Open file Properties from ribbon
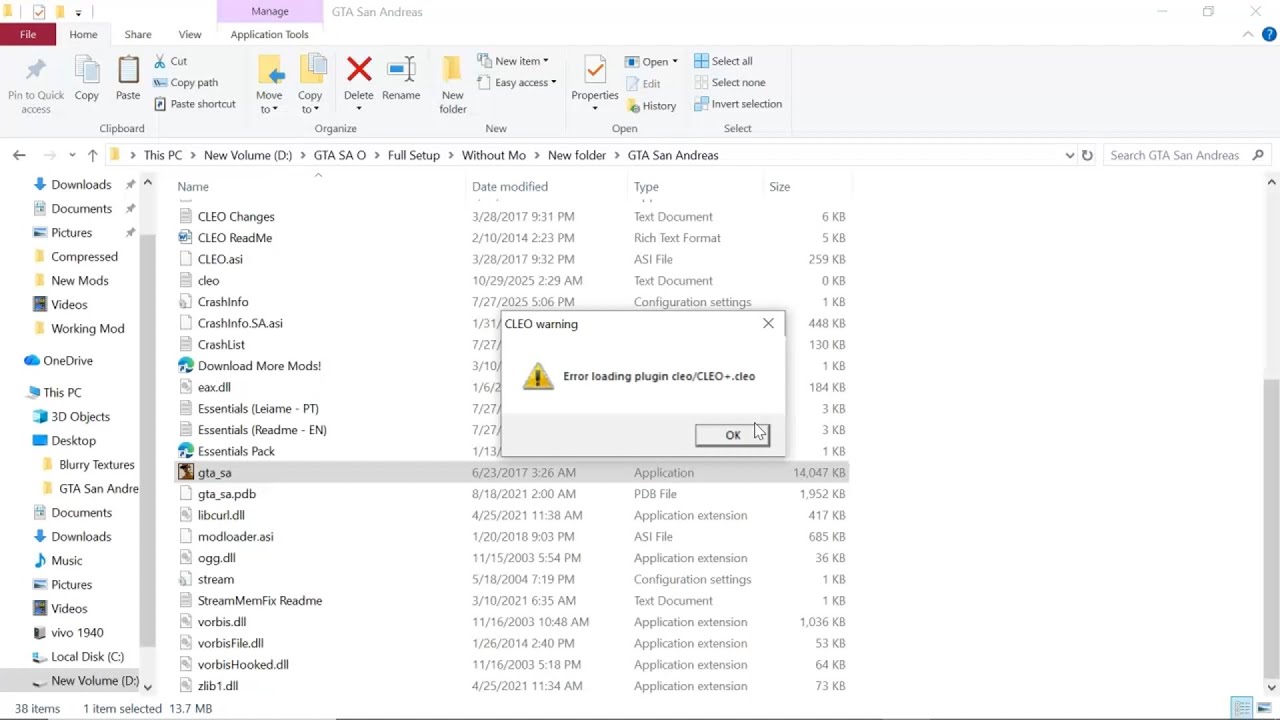Viewport: 1280px width, 720px height. [x=595, y=84]
